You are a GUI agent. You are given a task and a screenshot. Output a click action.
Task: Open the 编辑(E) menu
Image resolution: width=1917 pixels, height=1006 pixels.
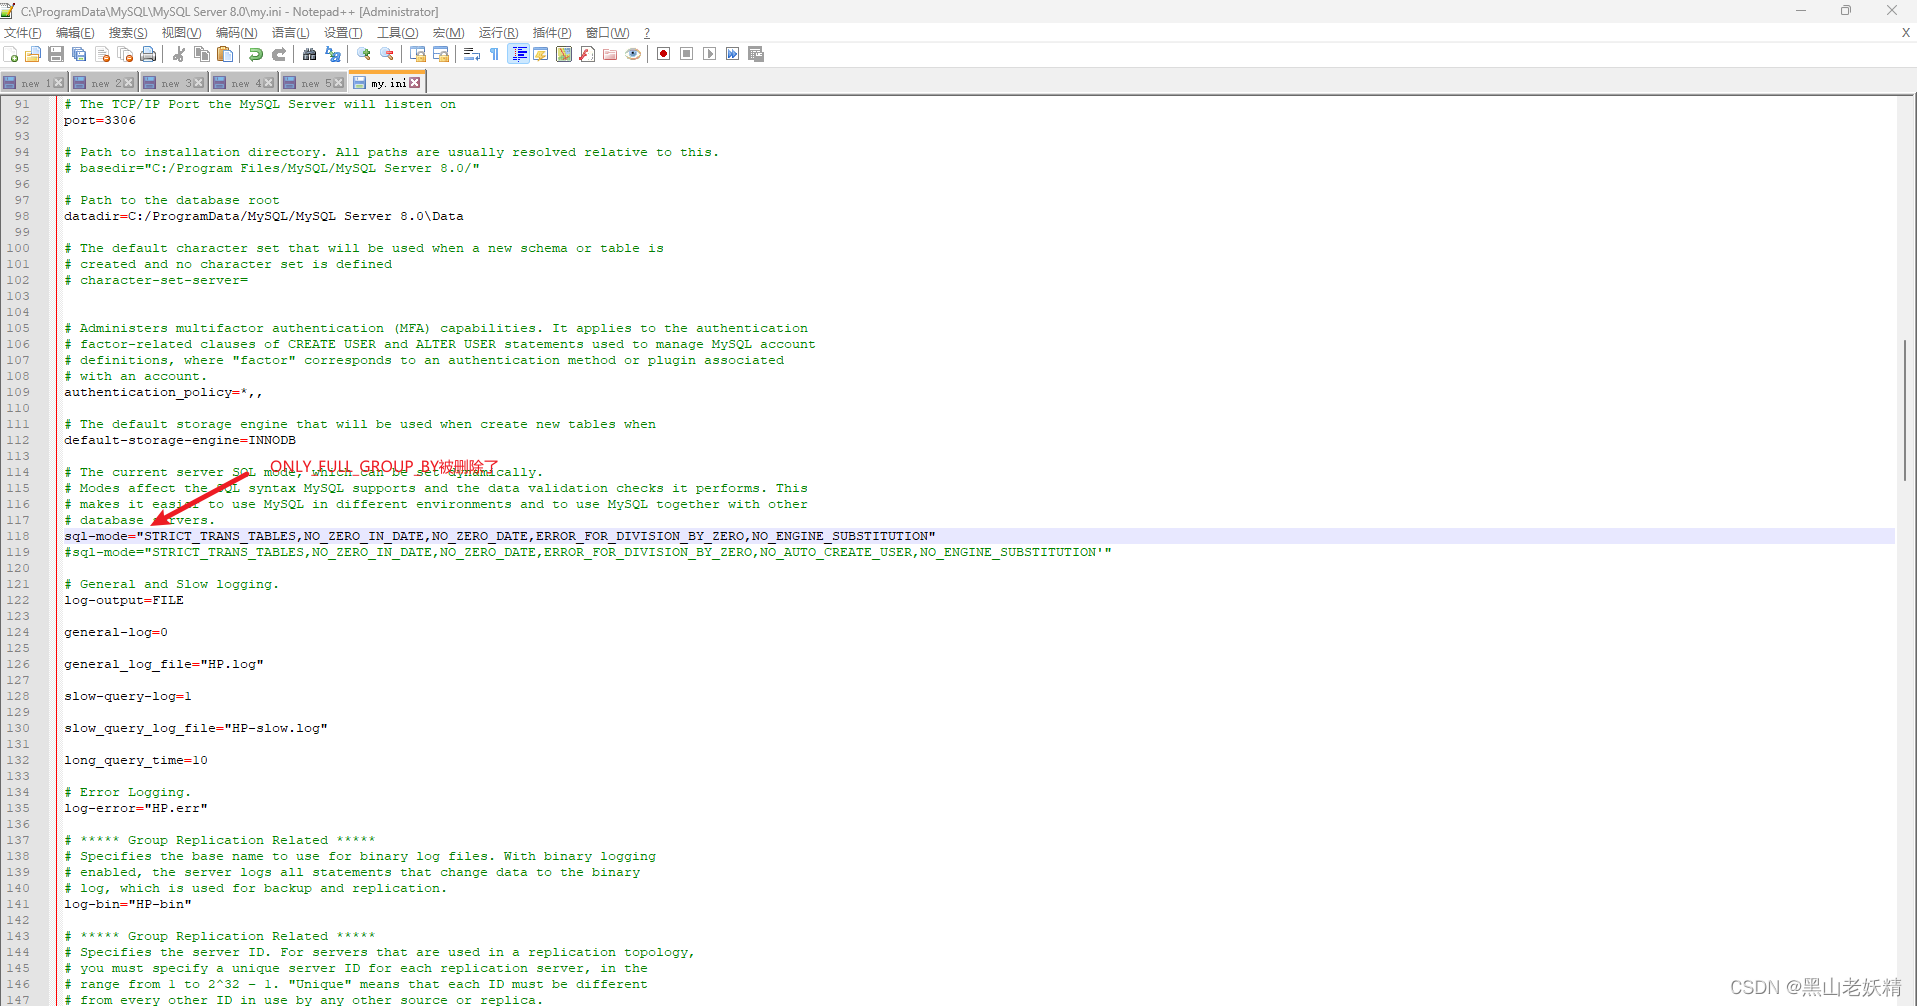(x=76, y=33)
